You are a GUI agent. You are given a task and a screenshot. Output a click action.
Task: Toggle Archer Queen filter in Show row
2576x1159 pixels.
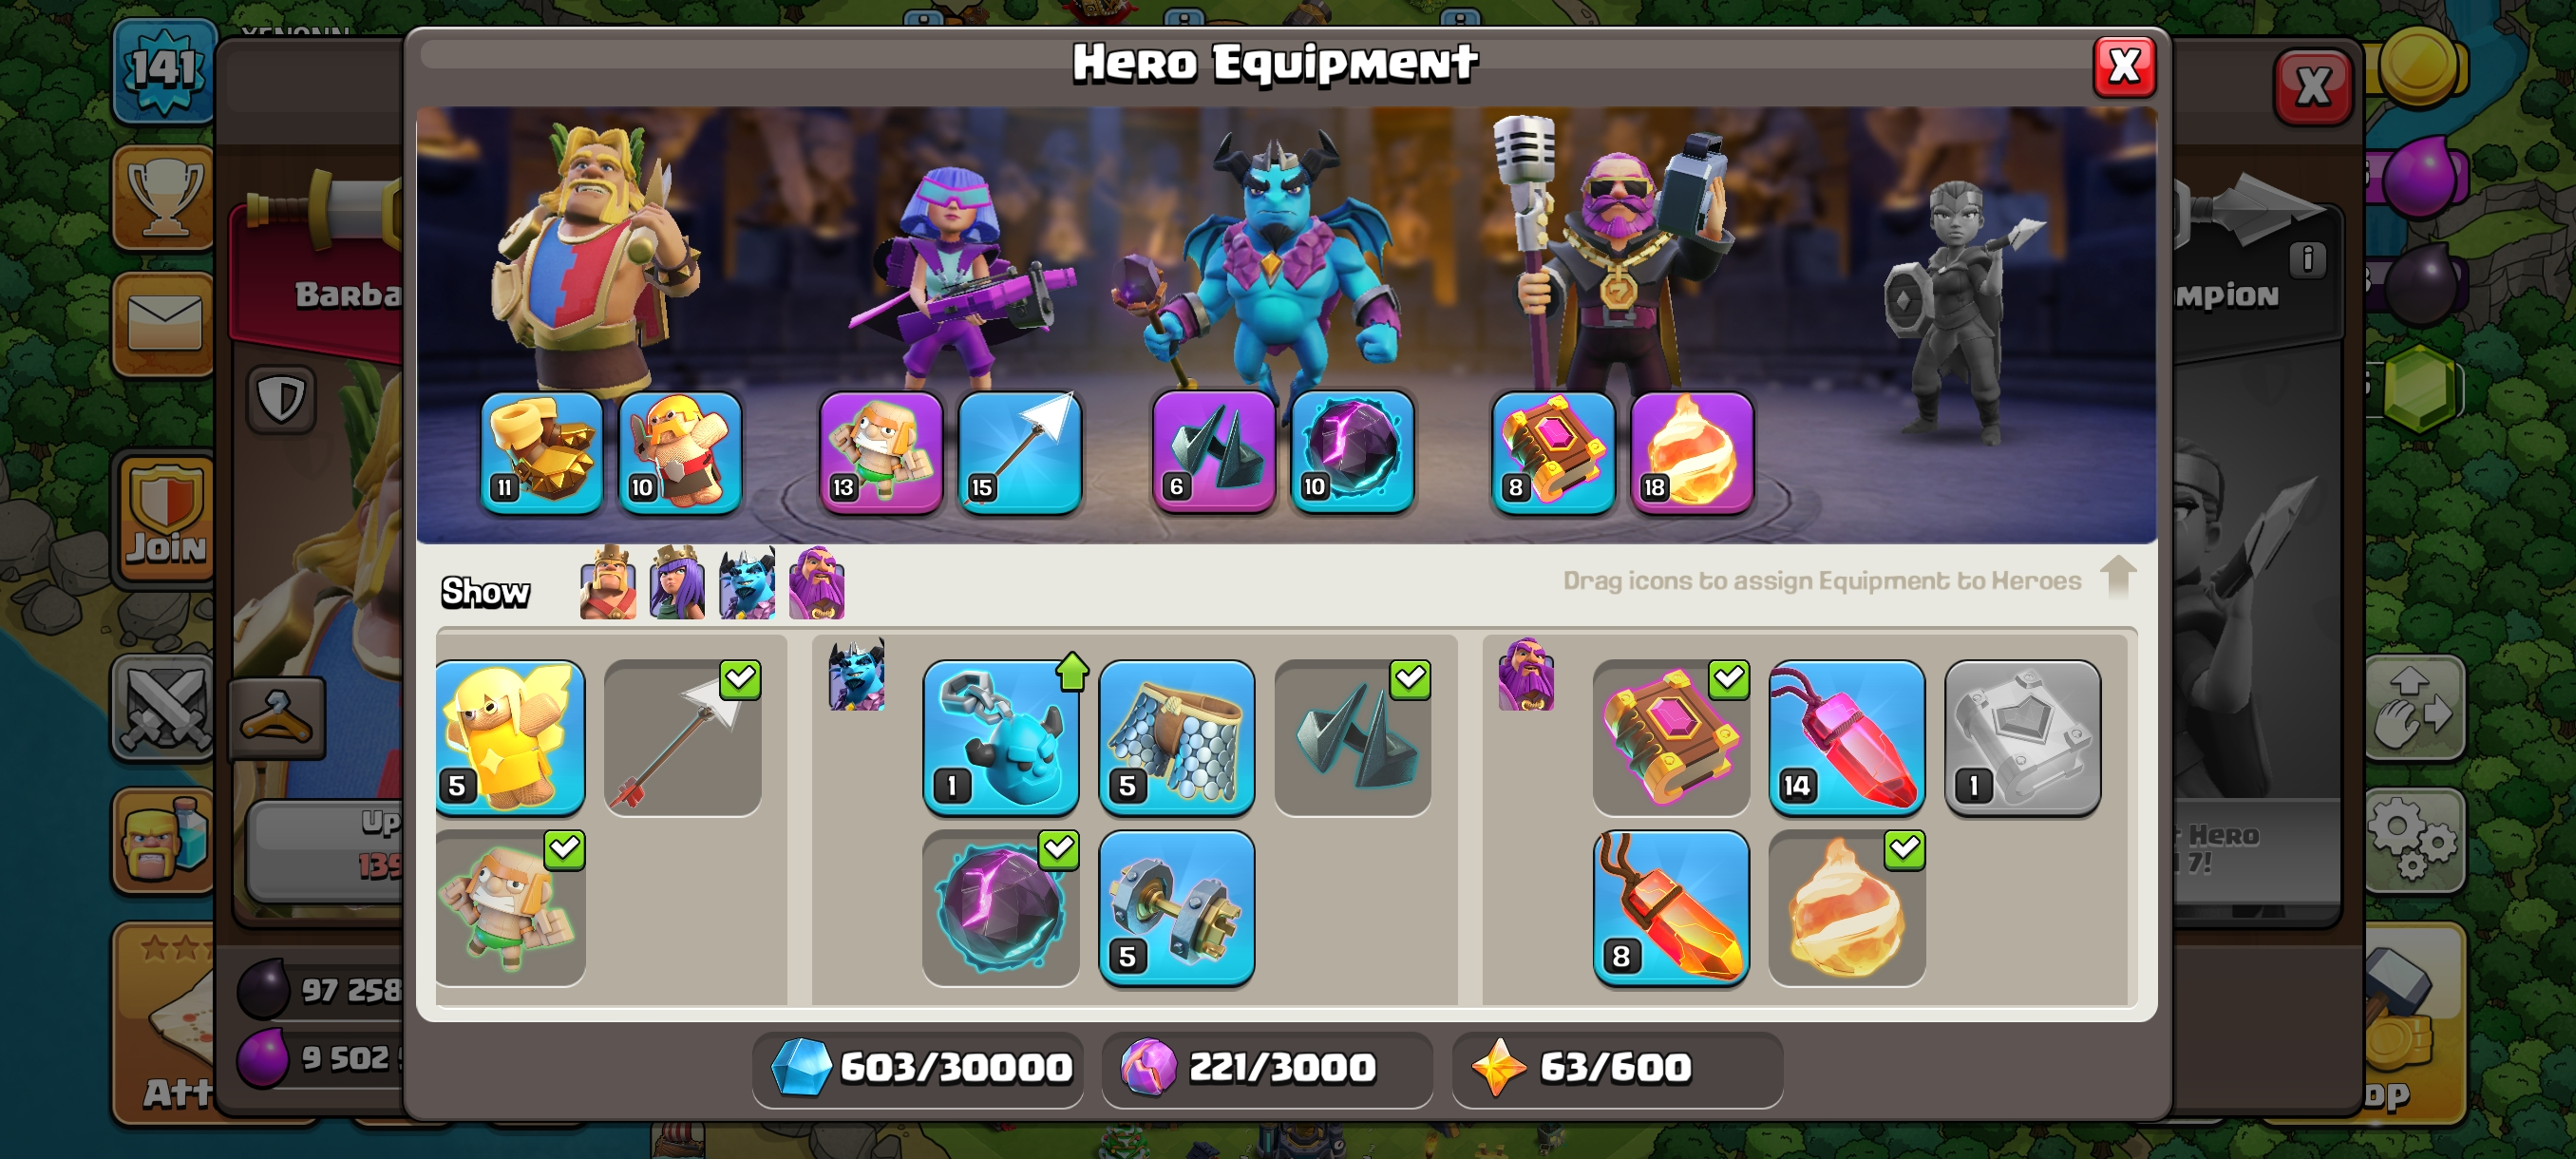[x=677, y=582]
